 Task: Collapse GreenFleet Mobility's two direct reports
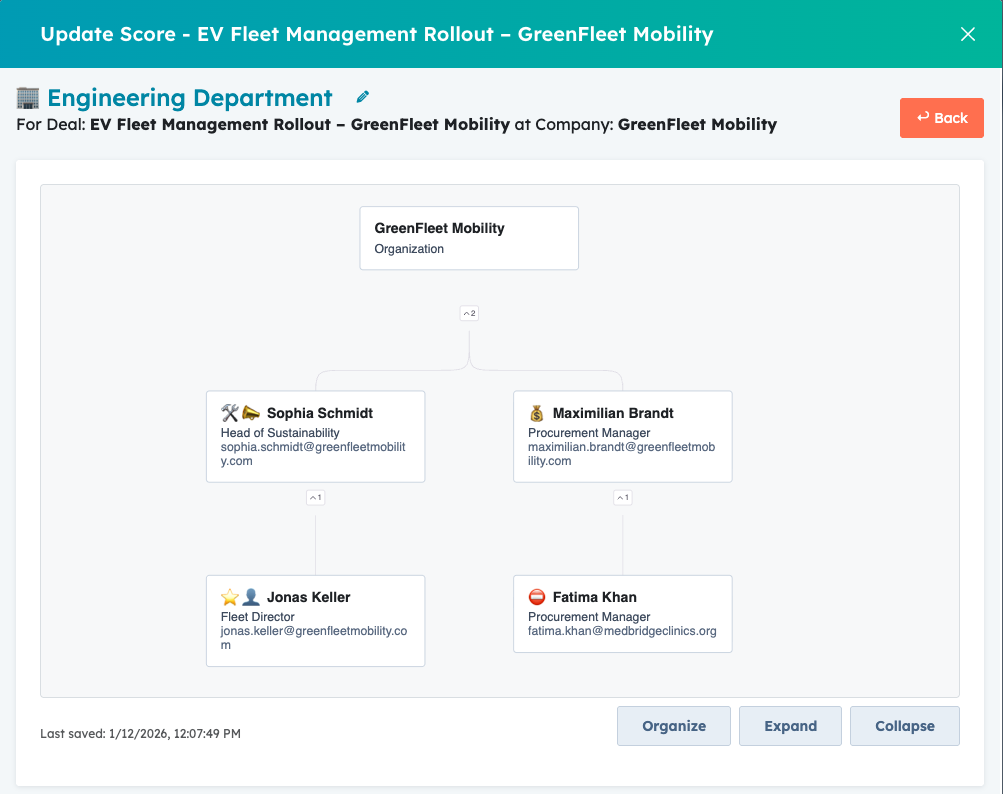469,313
